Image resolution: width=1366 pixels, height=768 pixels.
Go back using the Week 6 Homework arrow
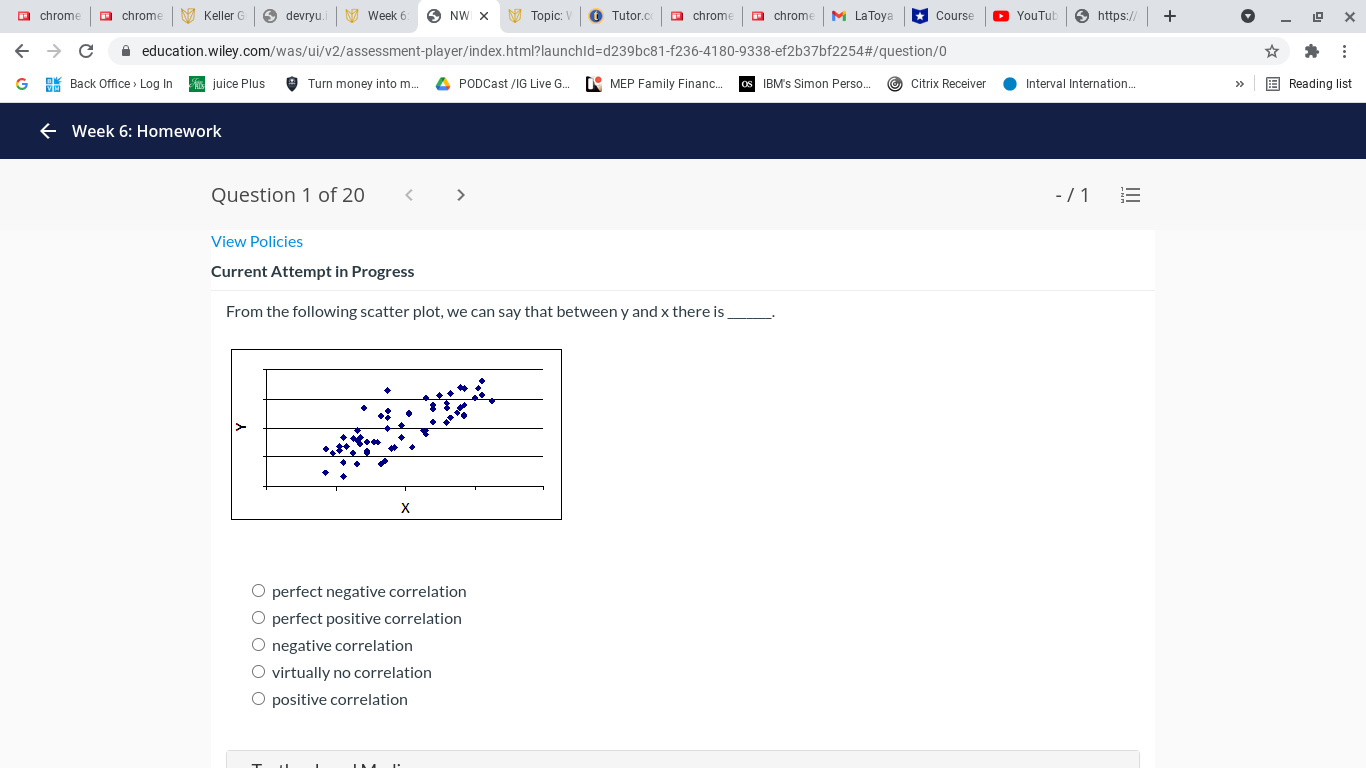coord(48,131)
